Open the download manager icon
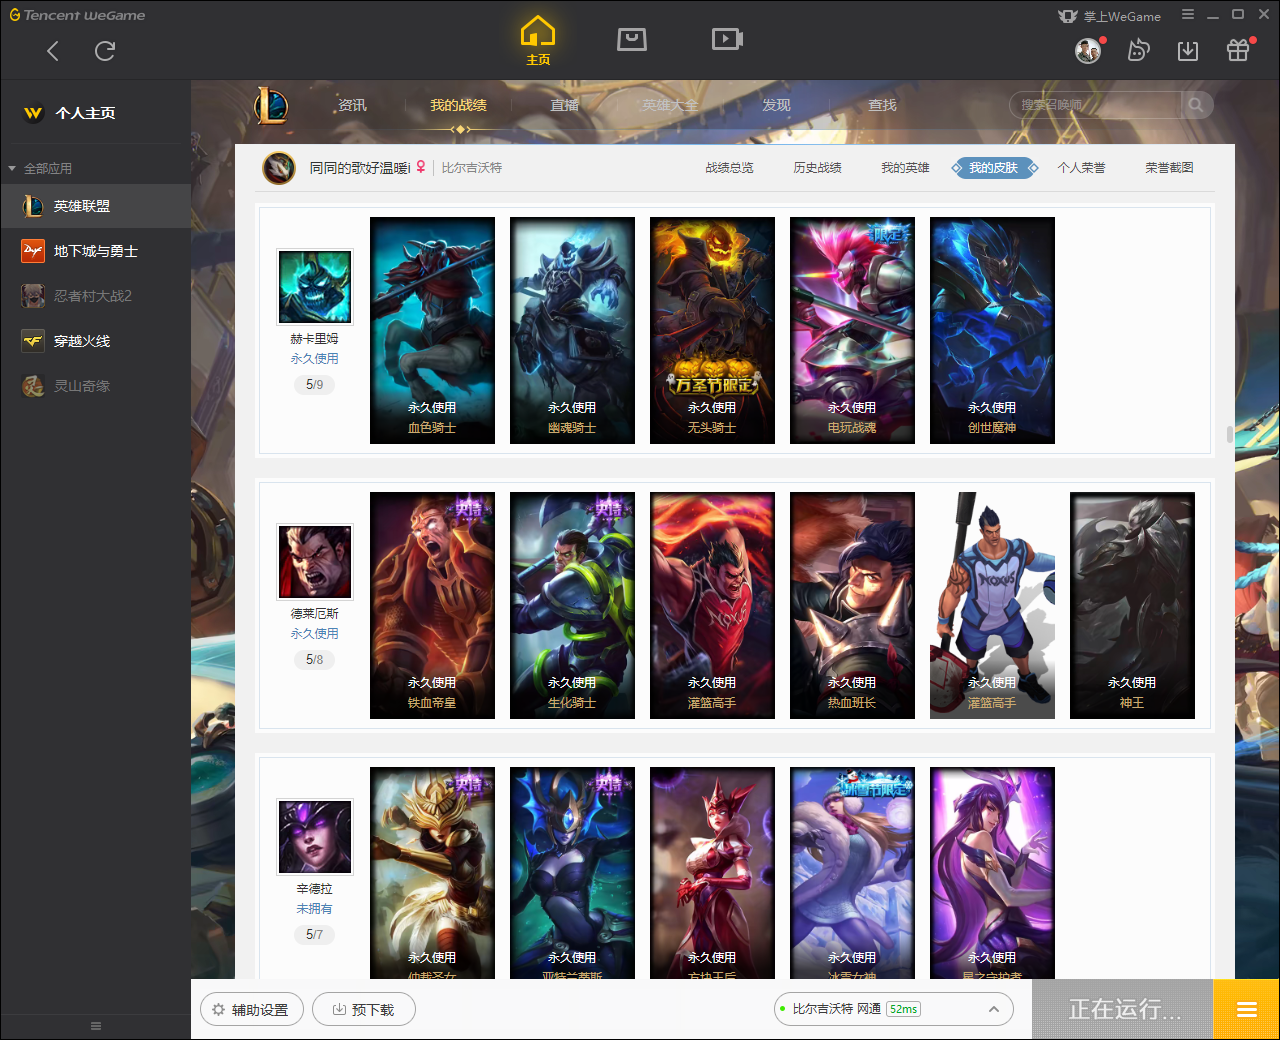This screenshot has width=1280, height=1040. [x=1188, y=51]
